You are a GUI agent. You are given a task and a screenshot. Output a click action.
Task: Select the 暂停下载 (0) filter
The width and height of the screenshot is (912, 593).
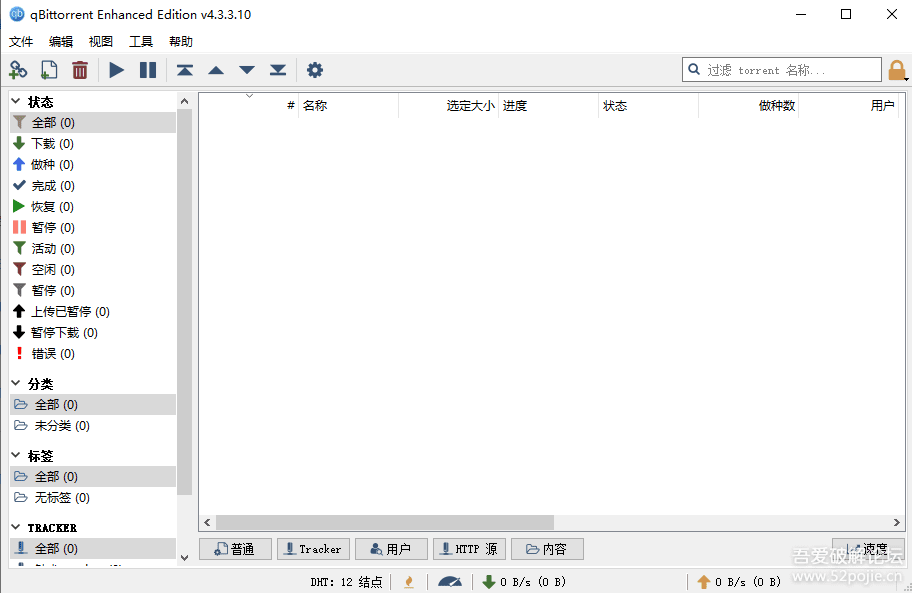[x=93, y=333]
